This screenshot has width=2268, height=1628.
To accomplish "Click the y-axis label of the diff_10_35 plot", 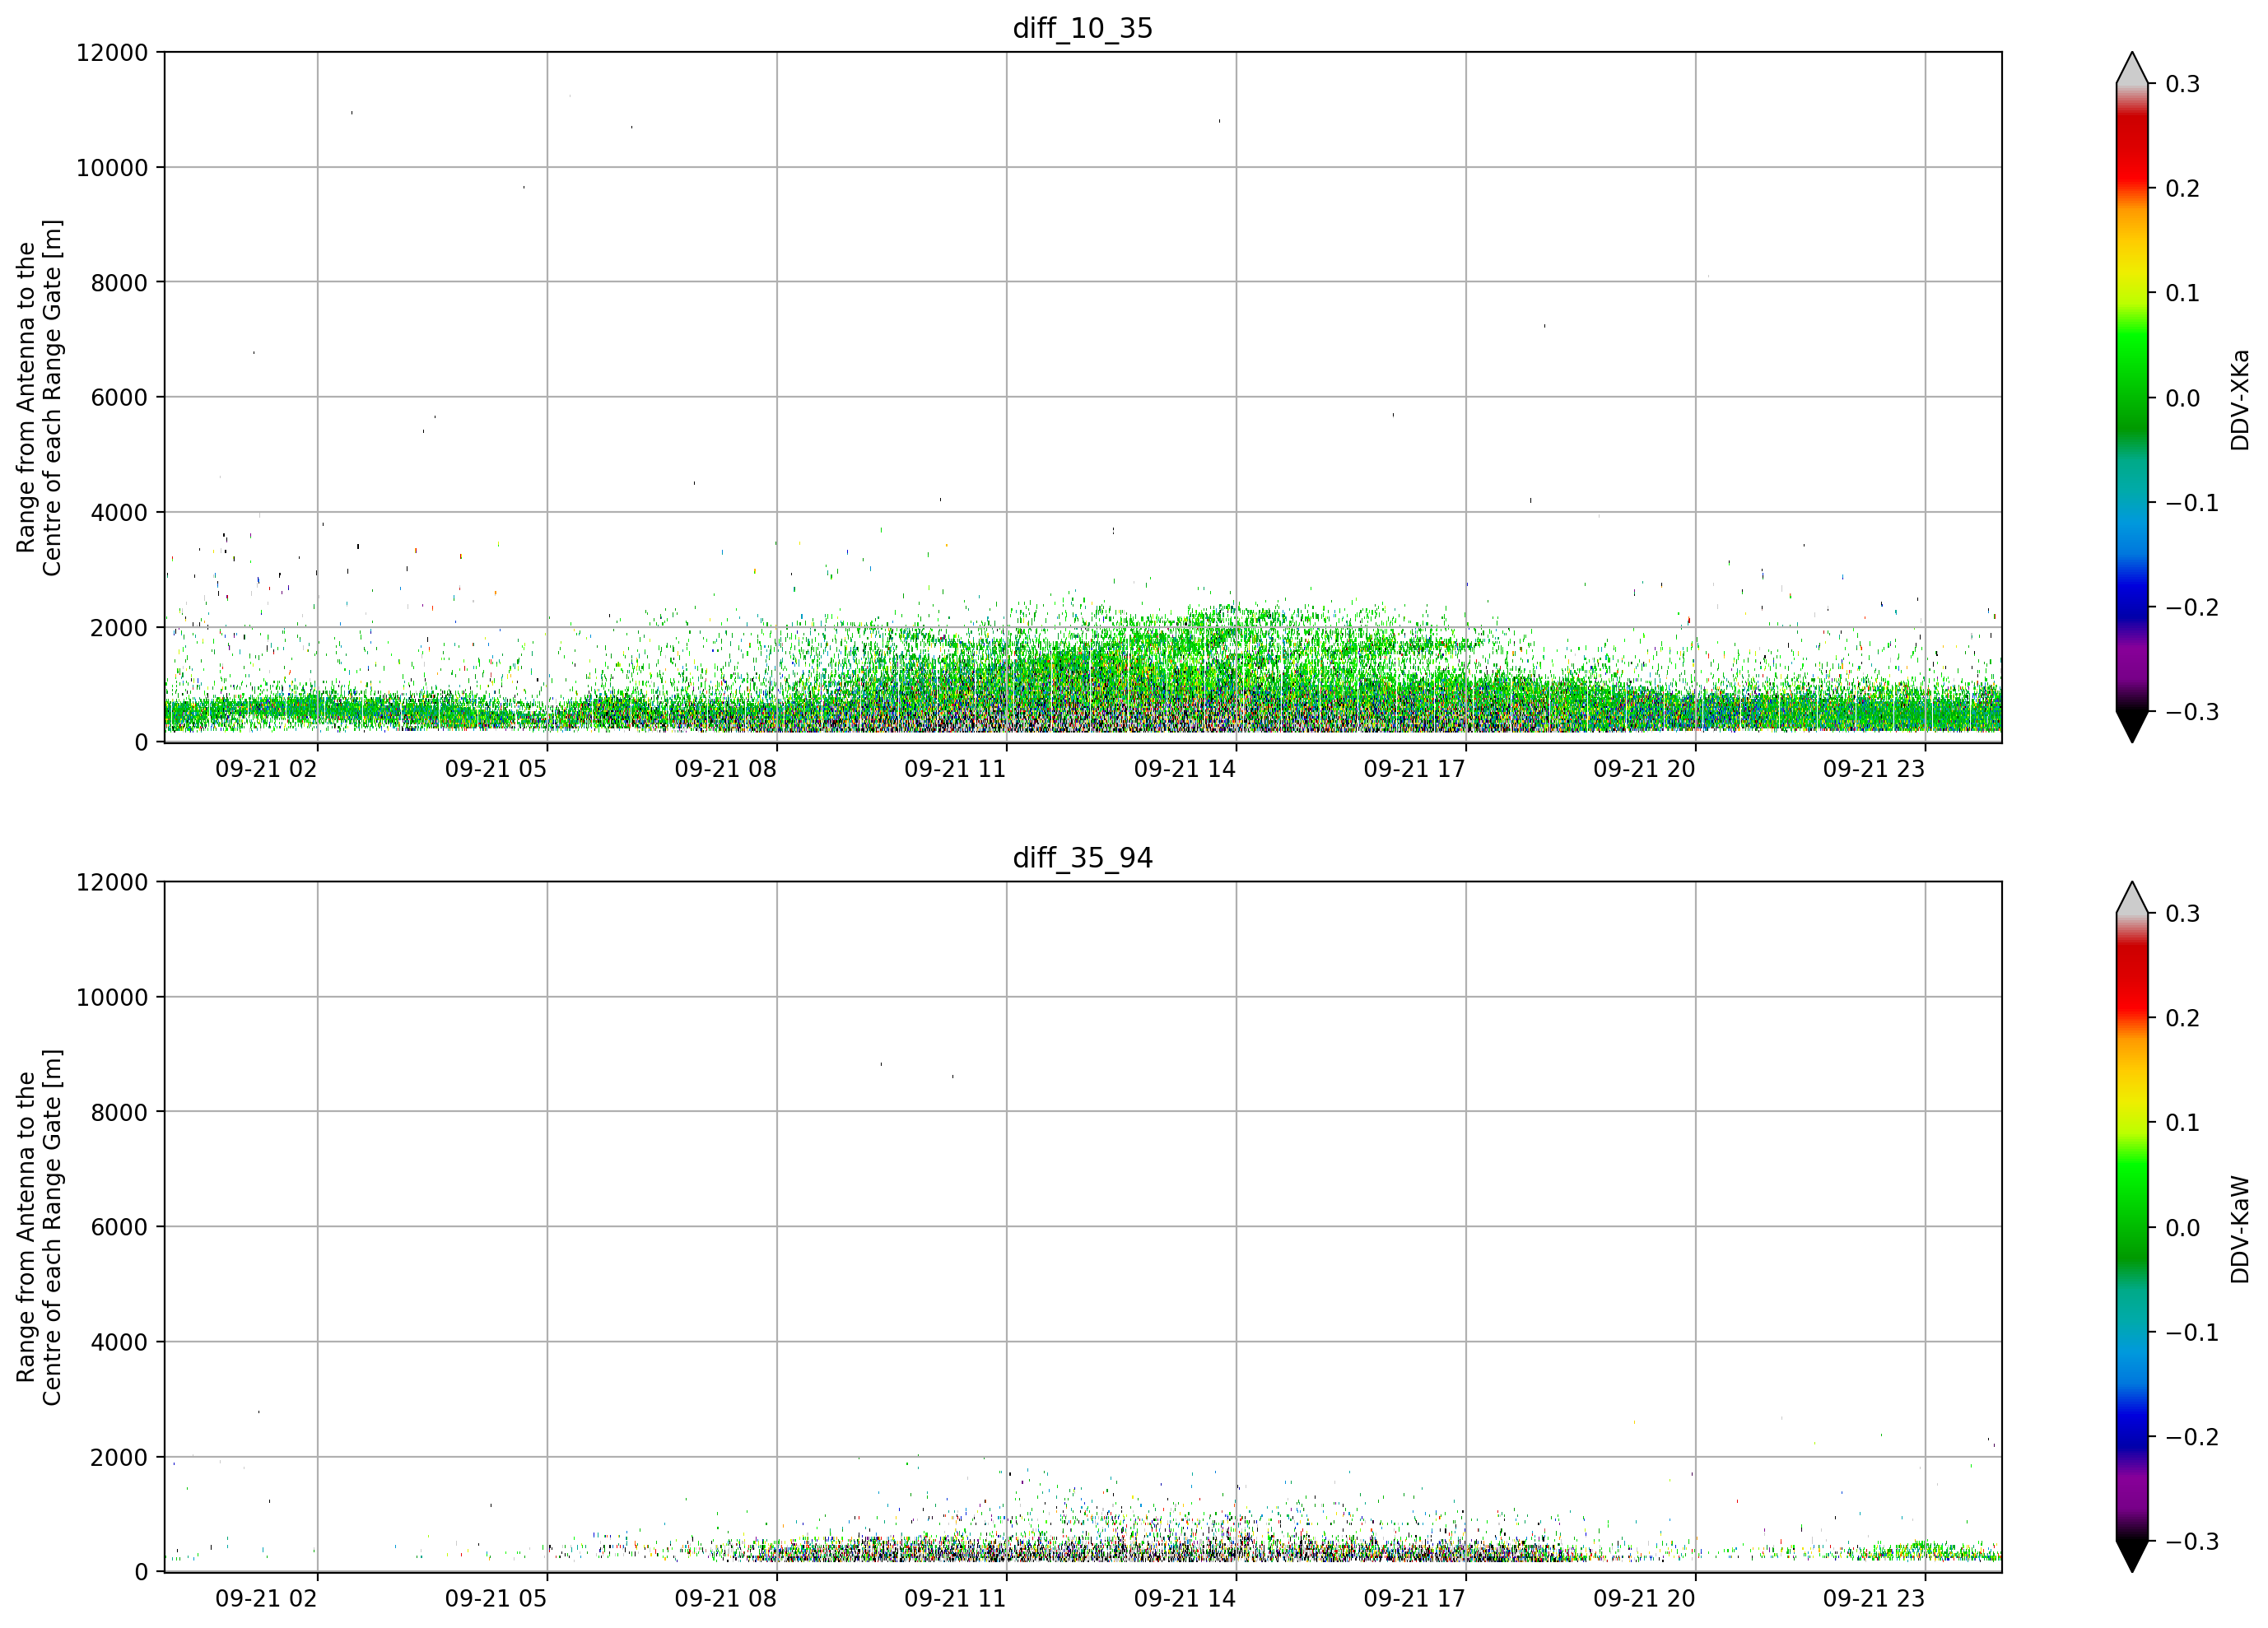I will 39,397.
